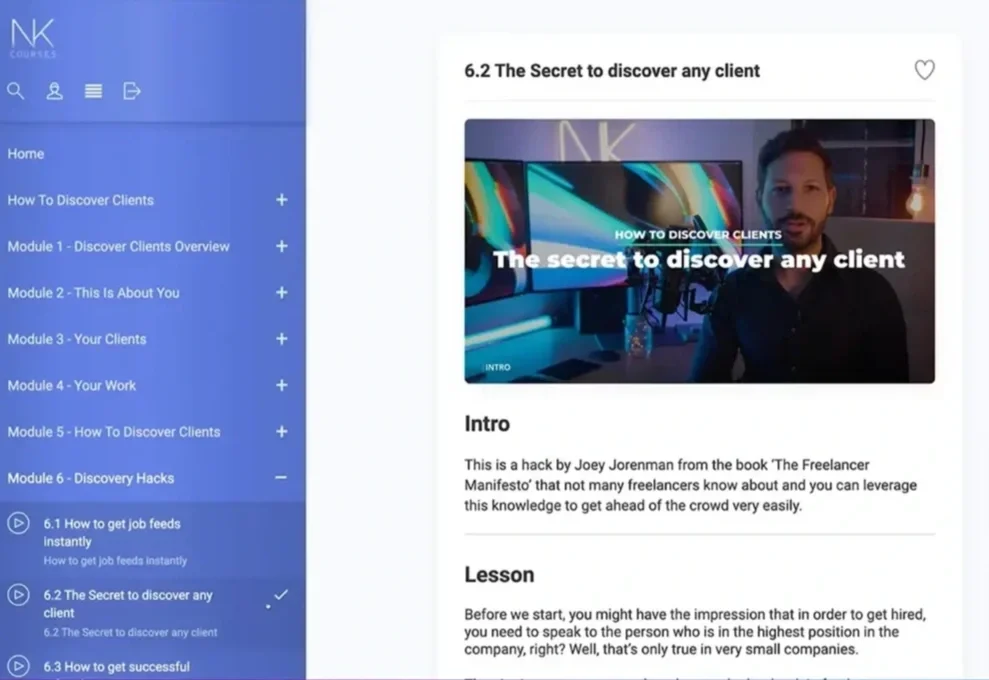Click the lesson video thumbnail

pyautogui.click(x=699, y=251)
